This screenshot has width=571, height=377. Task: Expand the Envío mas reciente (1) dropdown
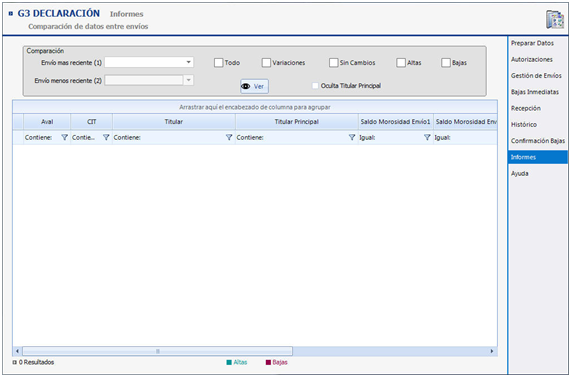coord(188,62)
